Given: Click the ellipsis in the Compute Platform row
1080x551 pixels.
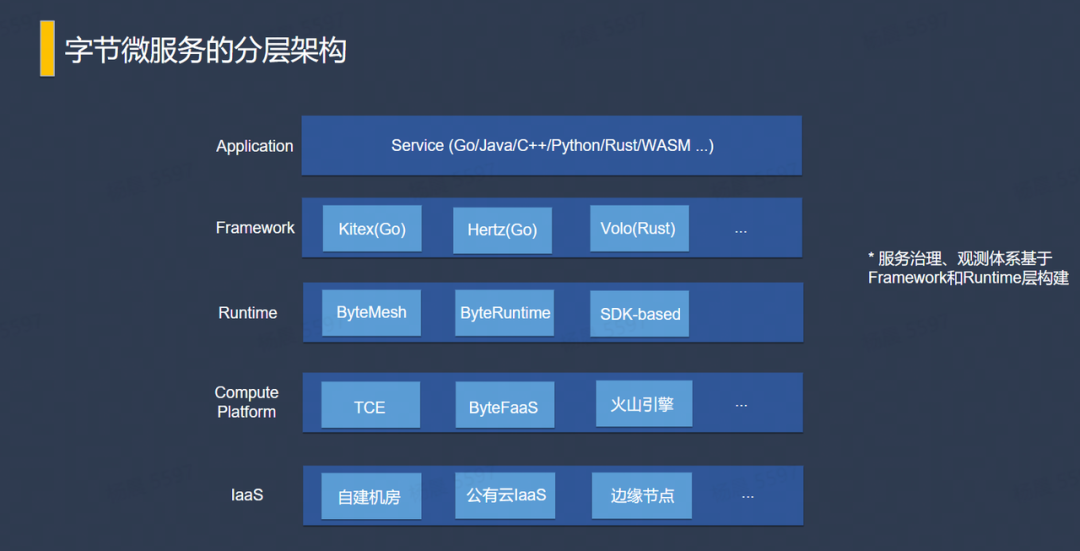Looking at the screenshot, I should (x=741, y=405).
